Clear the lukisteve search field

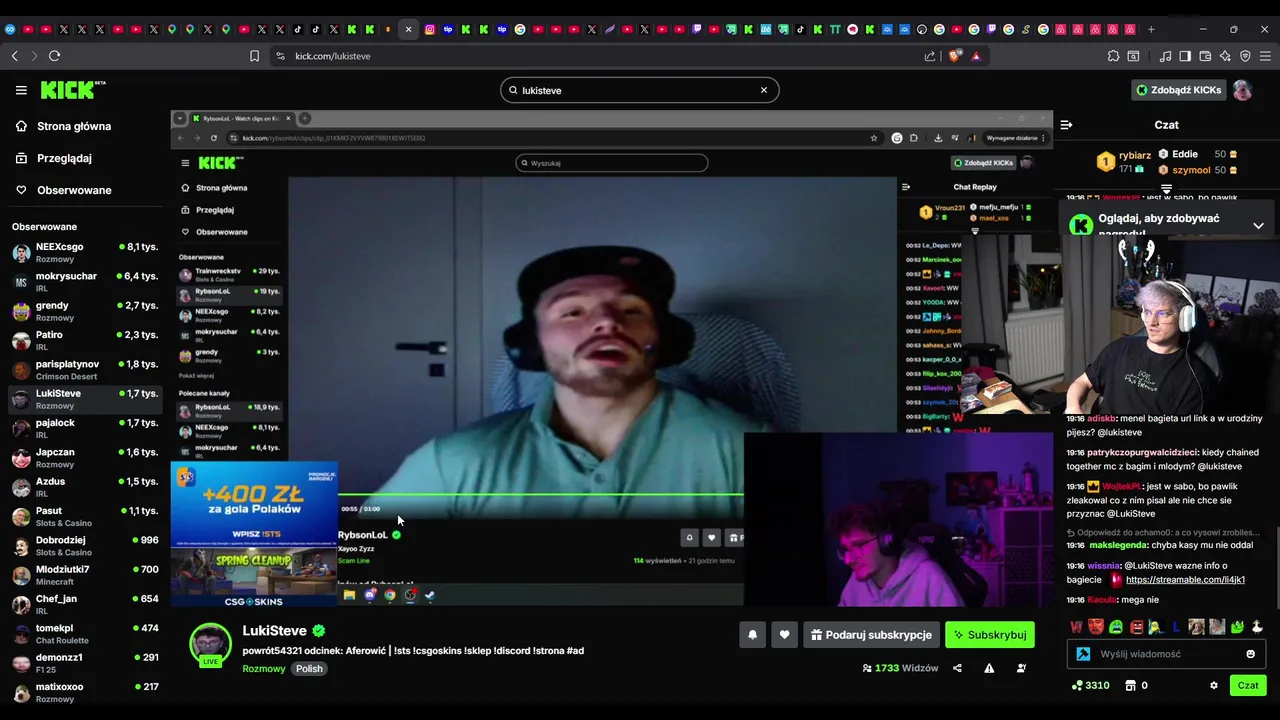[x=764, y=90]
